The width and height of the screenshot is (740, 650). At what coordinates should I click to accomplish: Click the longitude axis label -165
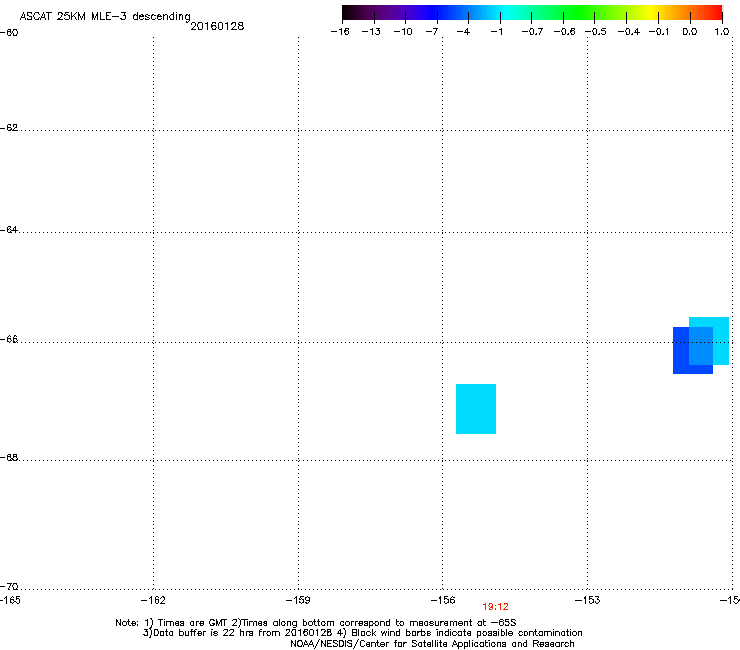(10, 600)
